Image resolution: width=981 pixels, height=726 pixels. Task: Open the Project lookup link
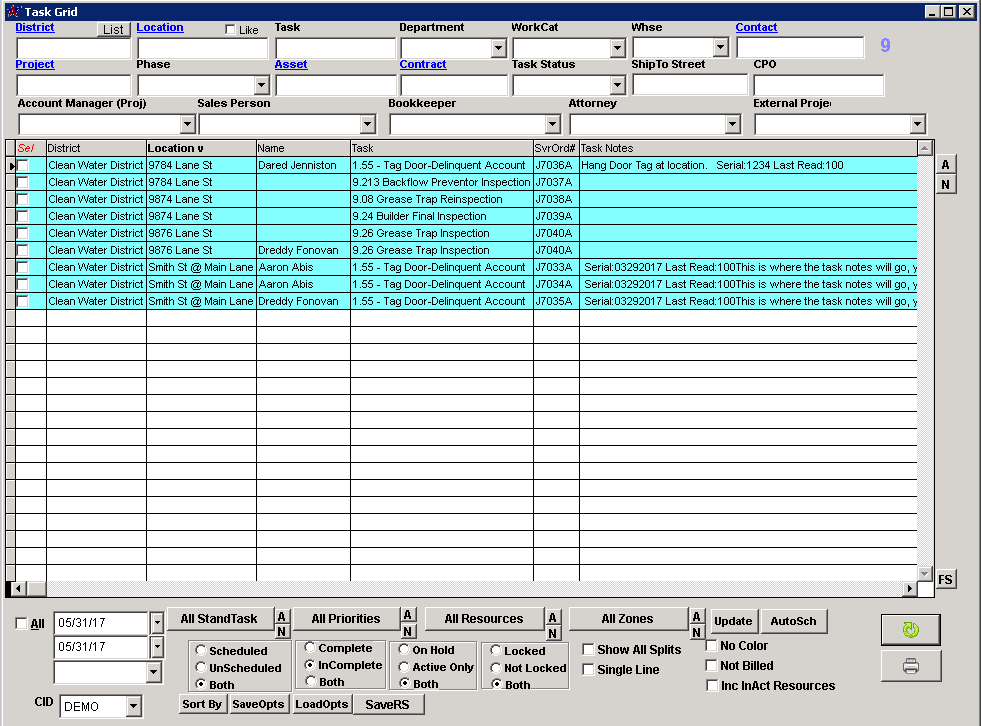pyautogui.click(x=35, y=64)
